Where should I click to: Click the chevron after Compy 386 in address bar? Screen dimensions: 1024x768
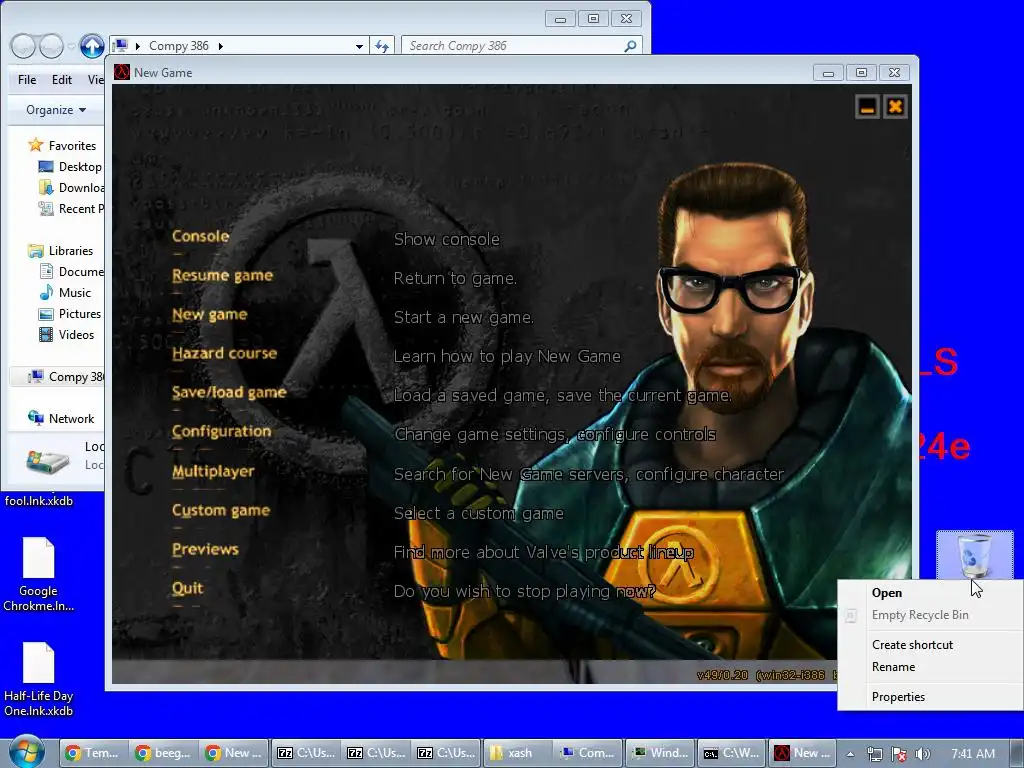click(x=221, y=46)
